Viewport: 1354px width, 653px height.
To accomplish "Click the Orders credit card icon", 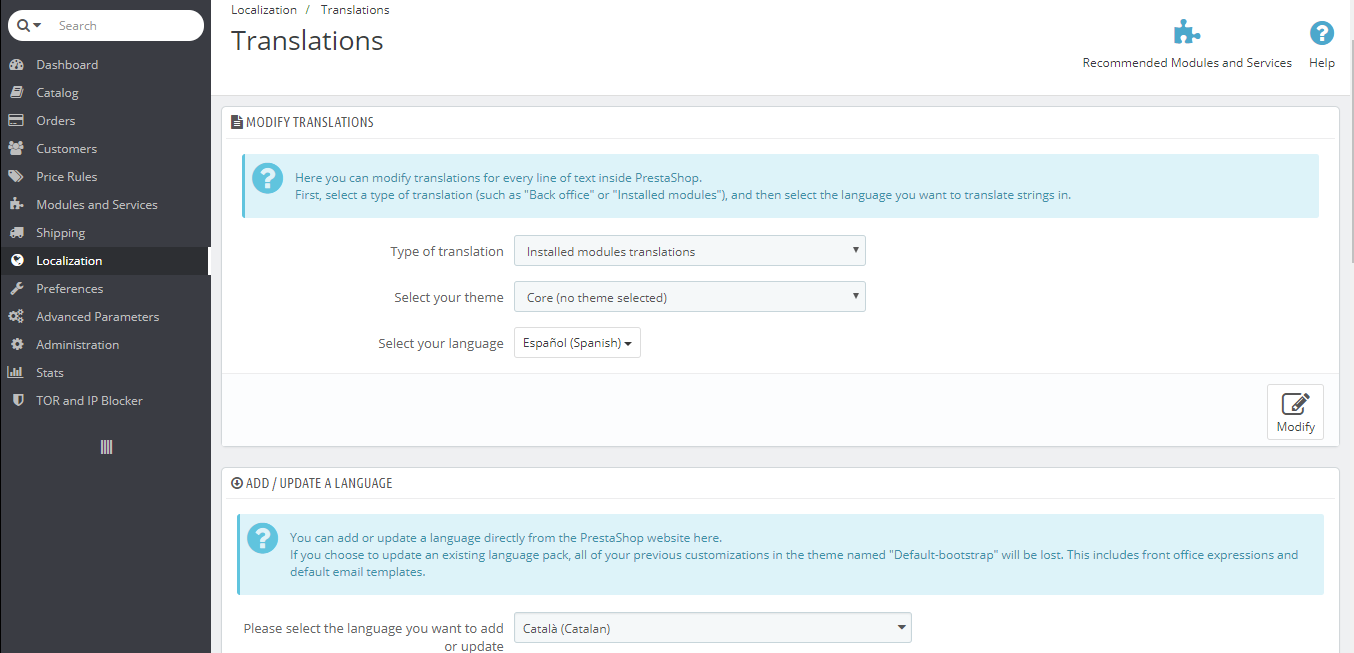I will click(x=16, y=121).
